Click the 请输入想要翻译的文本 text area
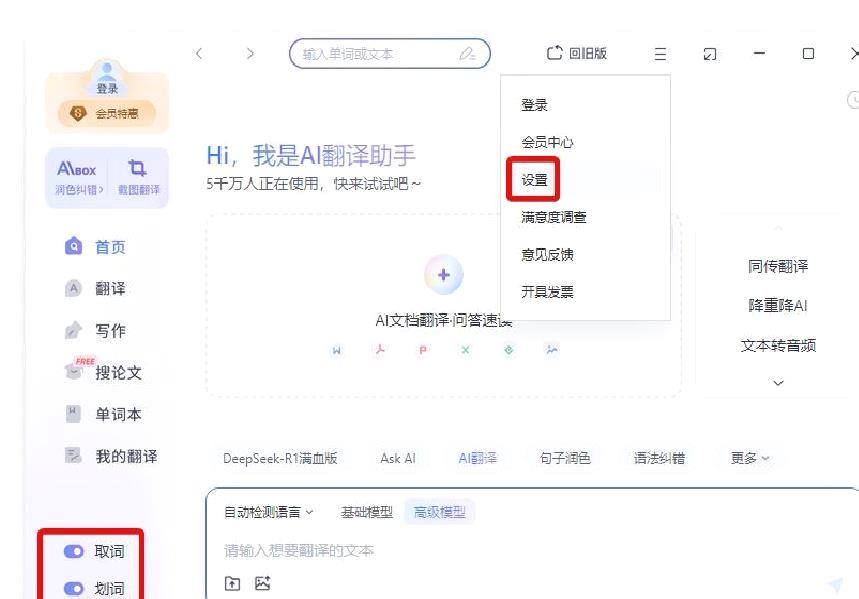 299,550
